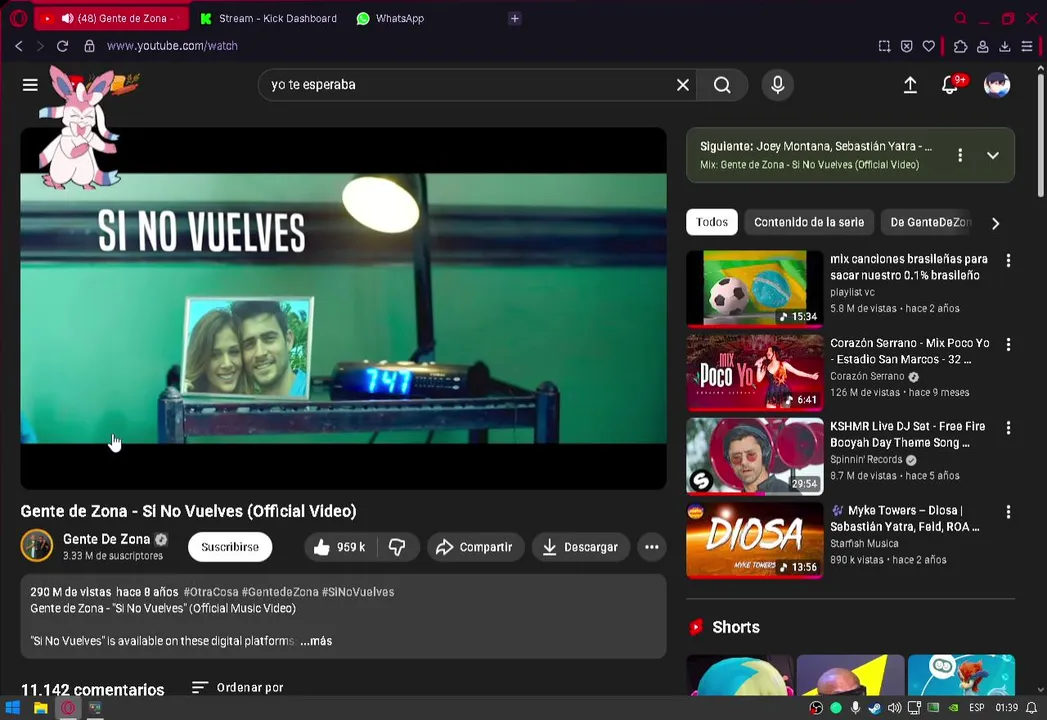This screenshot has width=1047, height=720.
Task: Open the Ordenar por sort dropdown
Action: [x=237, y=687]
